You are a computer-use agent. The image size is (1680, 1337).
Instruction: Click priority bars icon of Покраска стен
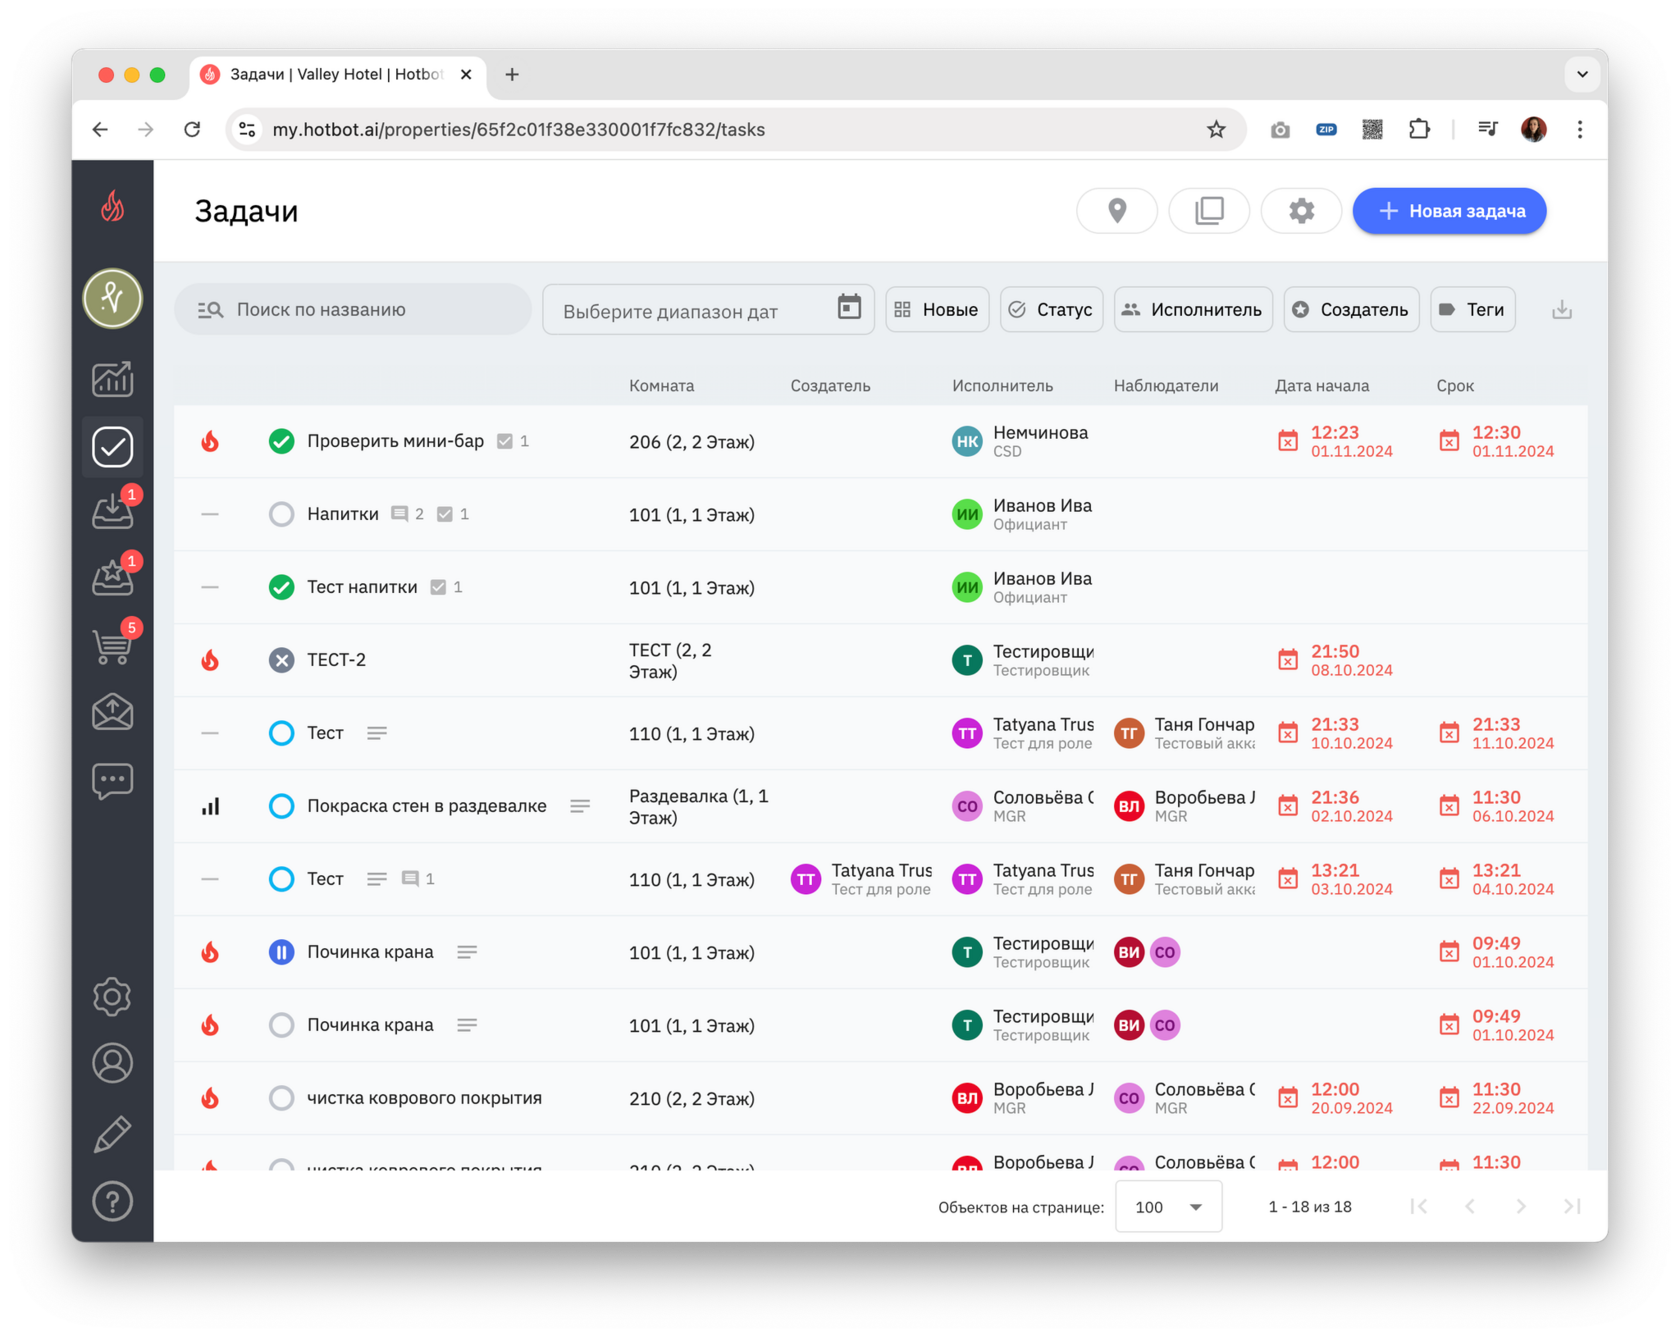coord(210,806)
